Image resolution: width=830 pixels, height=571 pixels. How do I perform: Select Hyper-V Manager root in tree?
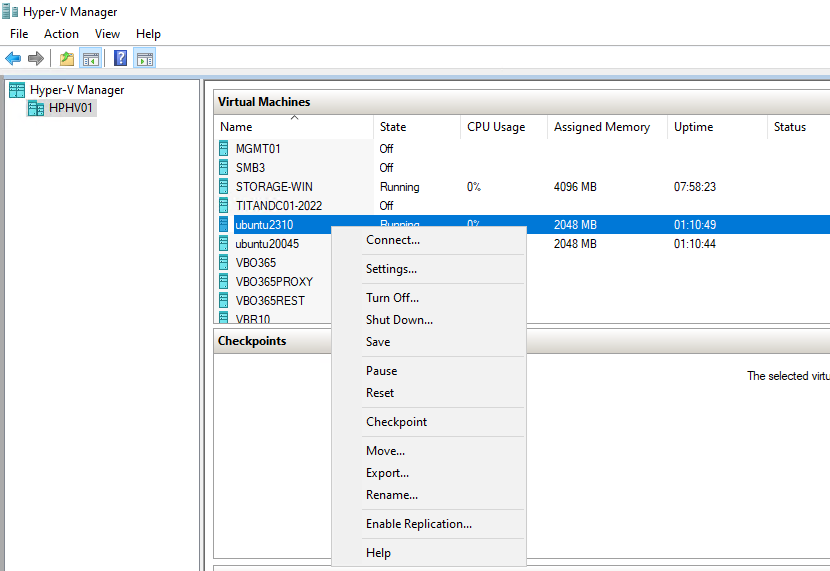coord(77,90)
